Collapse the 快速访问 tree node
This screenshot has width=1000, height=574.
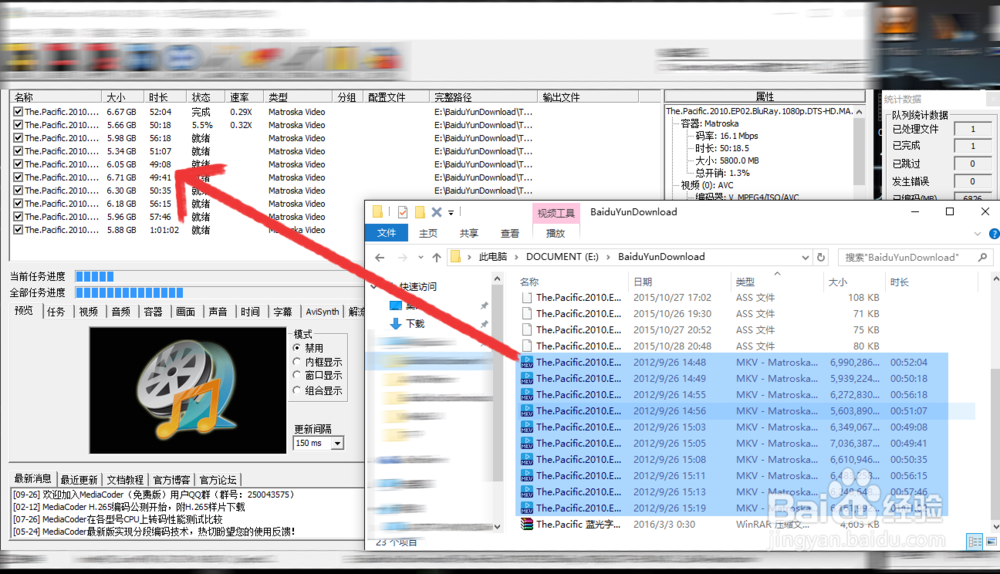tap(374, 286)
